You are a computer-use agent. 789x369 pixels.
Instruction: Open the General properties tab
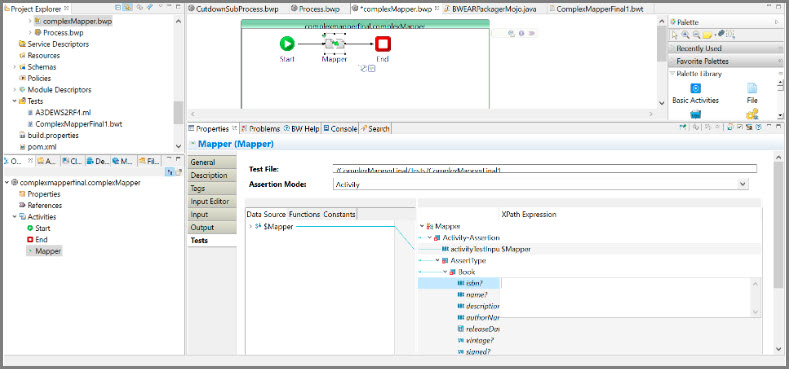(211, 162)
